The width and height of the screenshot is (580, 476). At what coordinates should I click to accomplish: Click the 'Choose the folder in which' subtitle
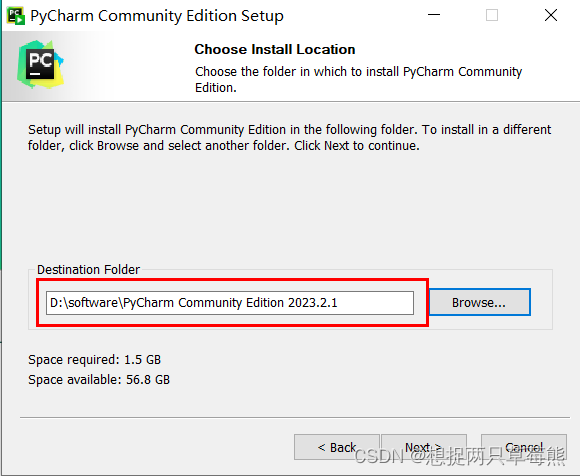point(358,80)
